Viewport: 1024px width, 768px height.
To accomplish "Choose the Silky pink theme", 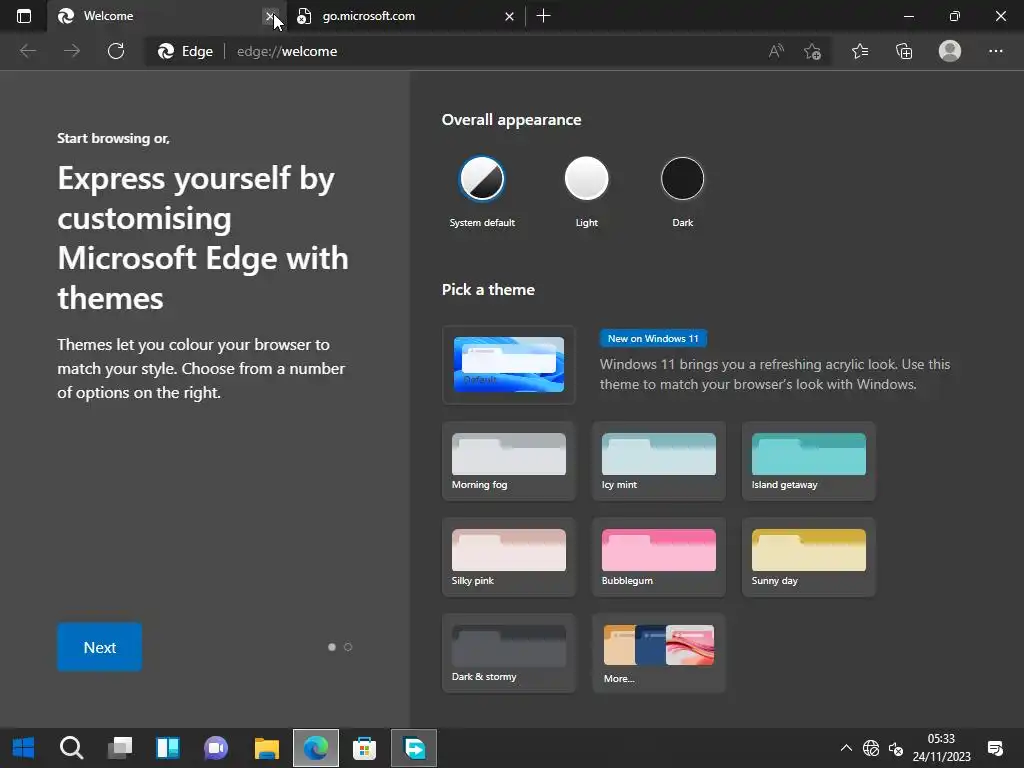I will point(509,557).
